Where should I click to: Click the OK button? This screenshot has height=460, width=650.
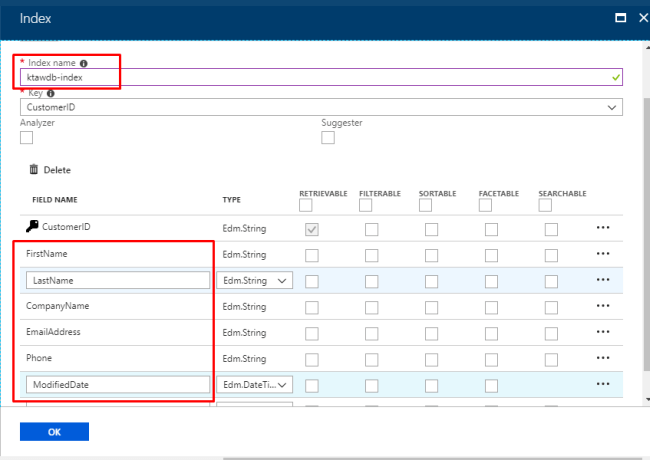(54, 432)
